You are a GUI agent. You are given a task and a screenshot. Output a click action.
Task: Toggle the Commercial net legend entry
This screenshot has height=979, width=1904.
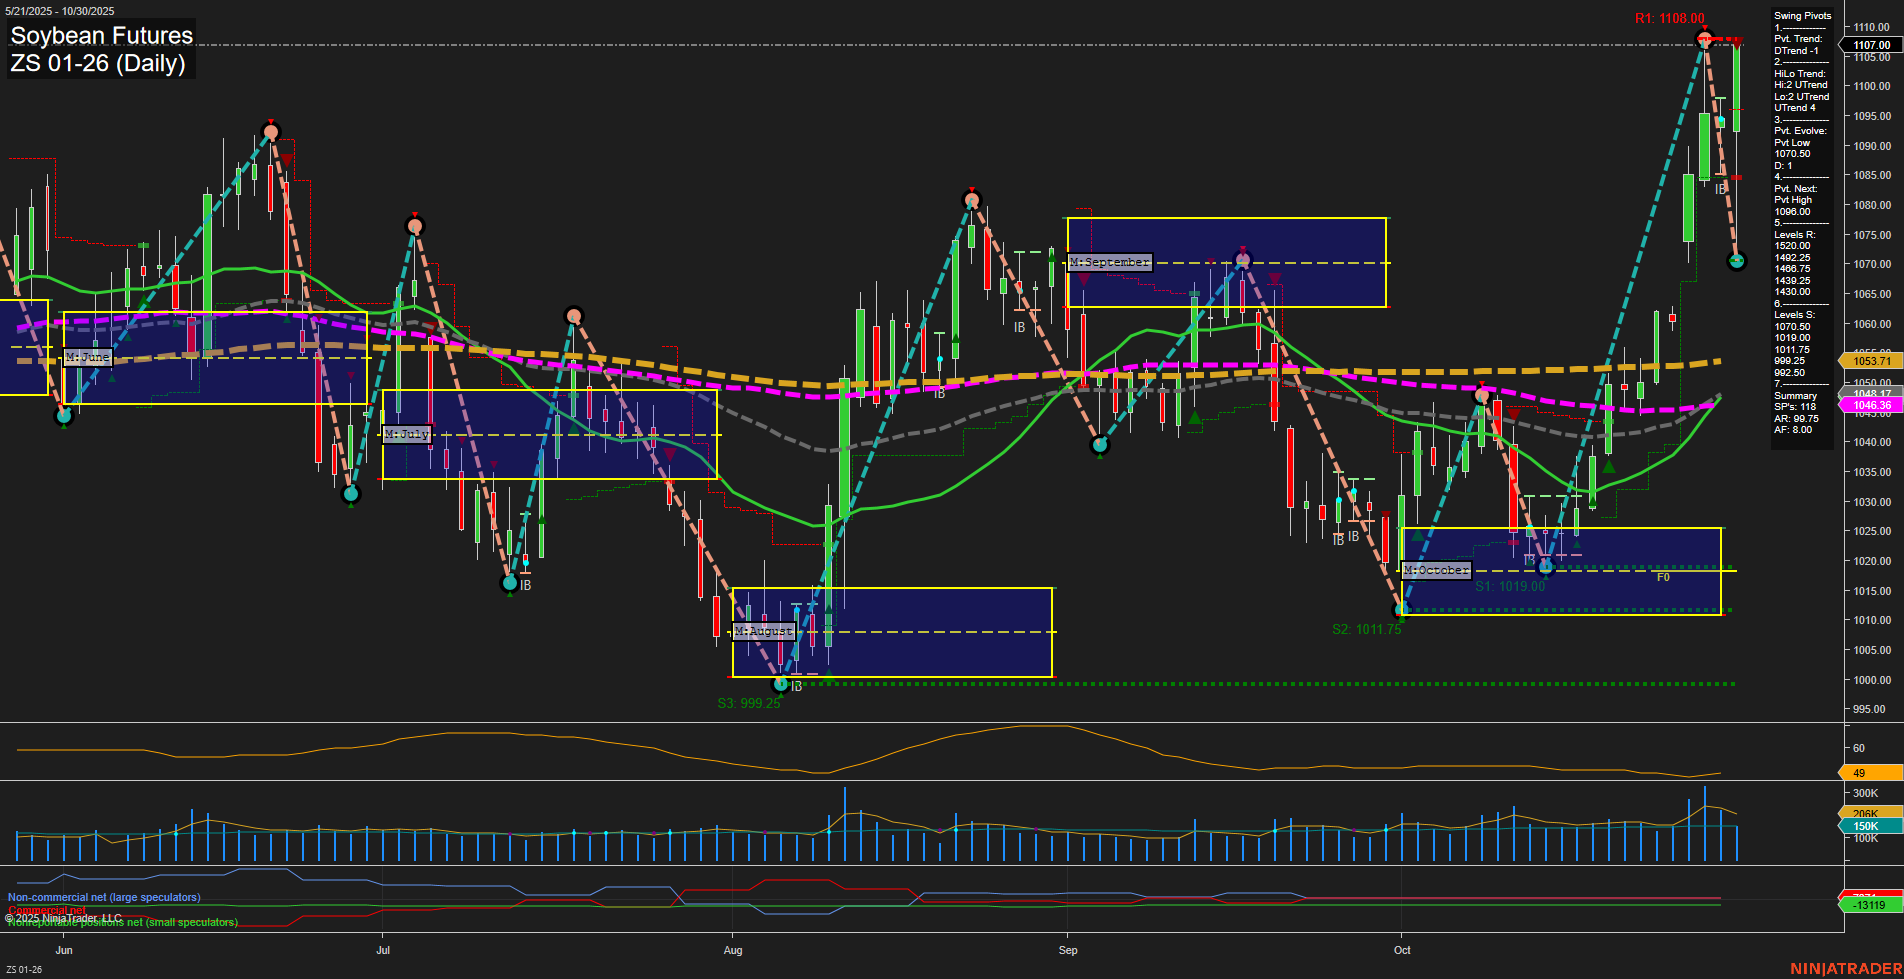(46, 910)
